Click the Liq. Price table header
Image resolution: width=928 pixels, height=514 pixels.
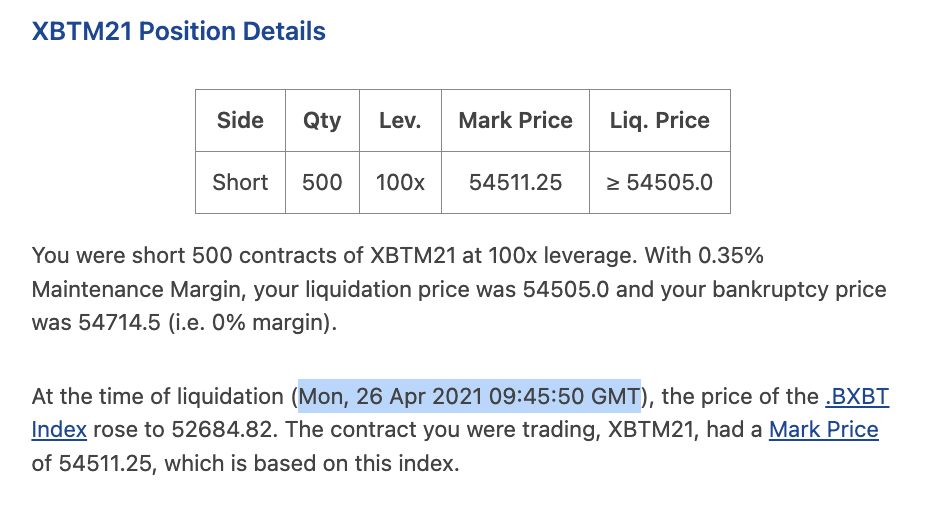point(660,121)
